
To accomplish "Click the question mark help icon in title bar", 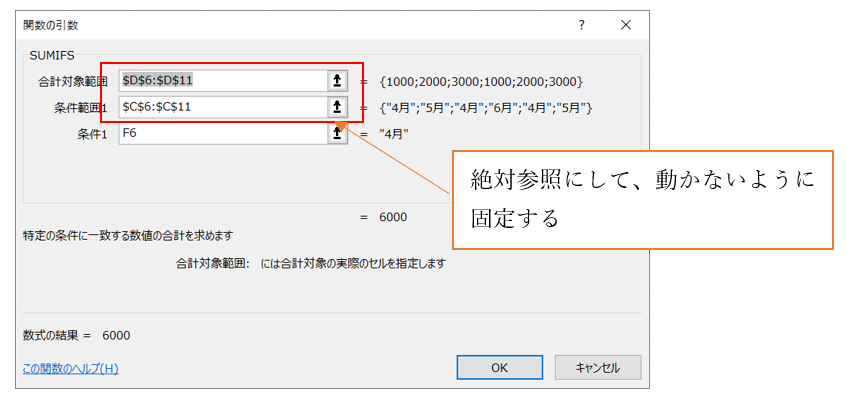I will (581, 24).
